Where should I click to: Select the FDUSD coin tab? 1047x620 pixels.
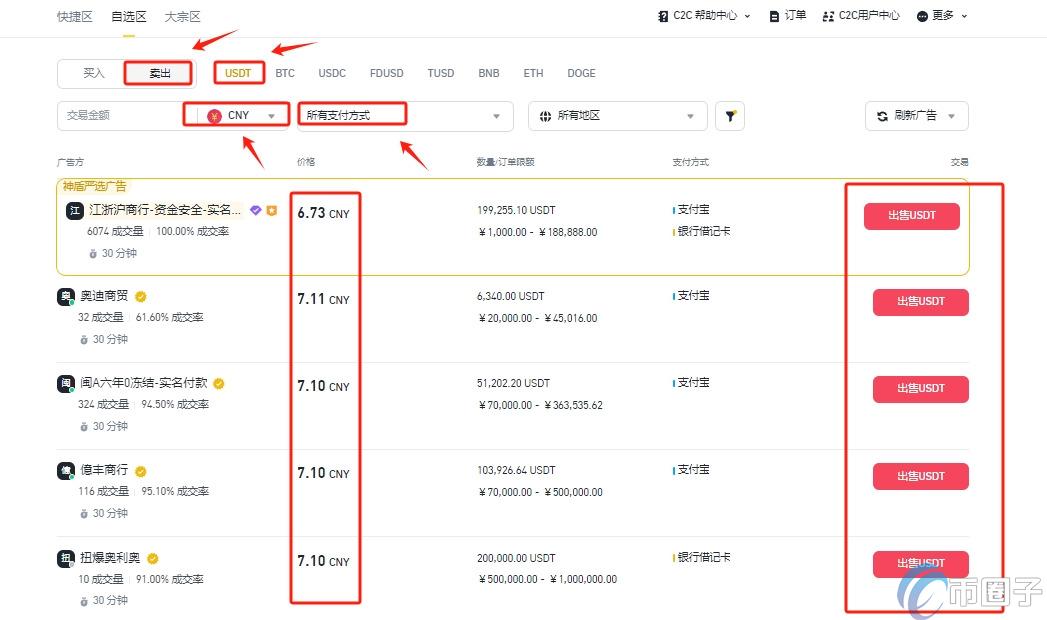pyautogui.click(x=387, y=73)
